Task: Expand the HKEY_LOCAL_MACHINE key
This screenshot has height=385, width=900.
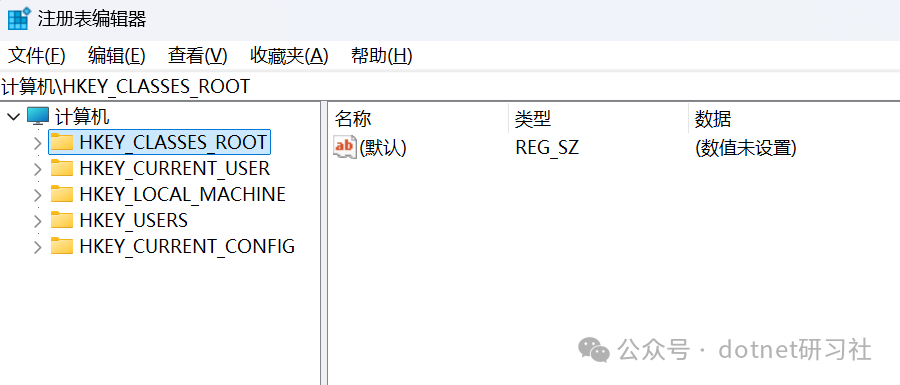Action: 38,195
